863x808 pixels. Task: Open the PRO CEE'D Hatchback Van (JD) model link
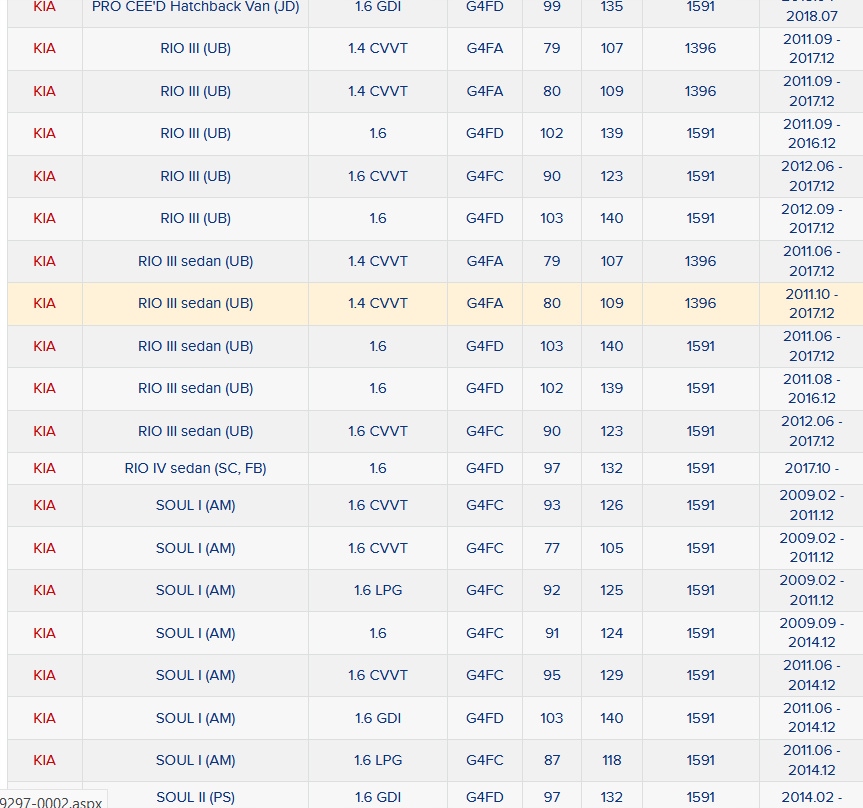click(195, 7)
